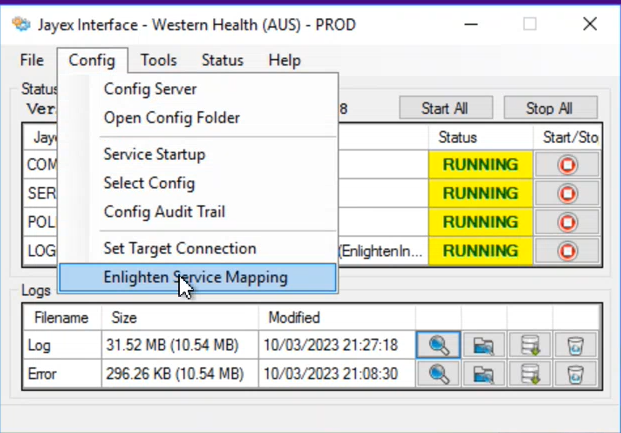The image size is (621, 433).
Task: Click modified cell 10/03/2023 21:08:30
Action: point(337,374)
